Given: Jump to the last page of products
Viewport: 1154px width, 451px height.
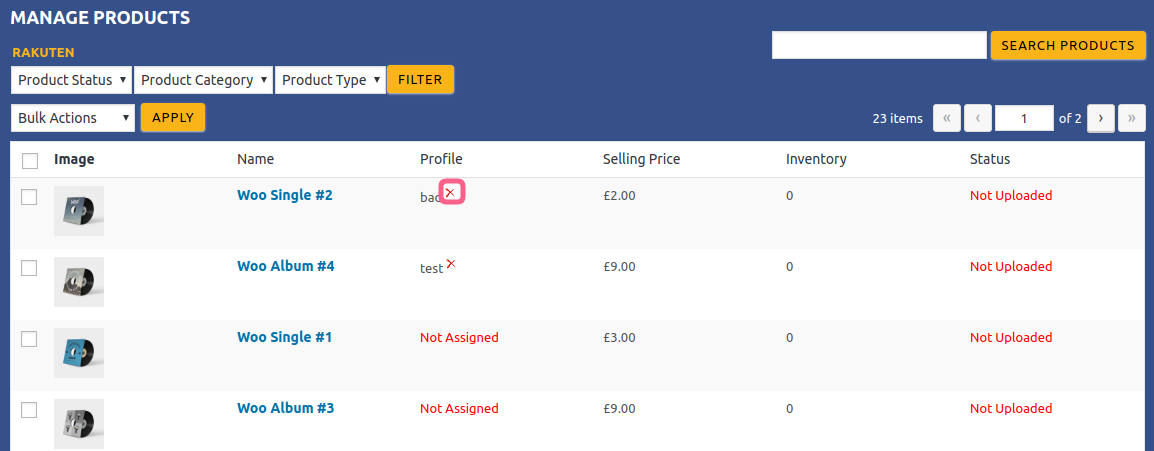Looking at the screenshot, I should [1132, 118].
